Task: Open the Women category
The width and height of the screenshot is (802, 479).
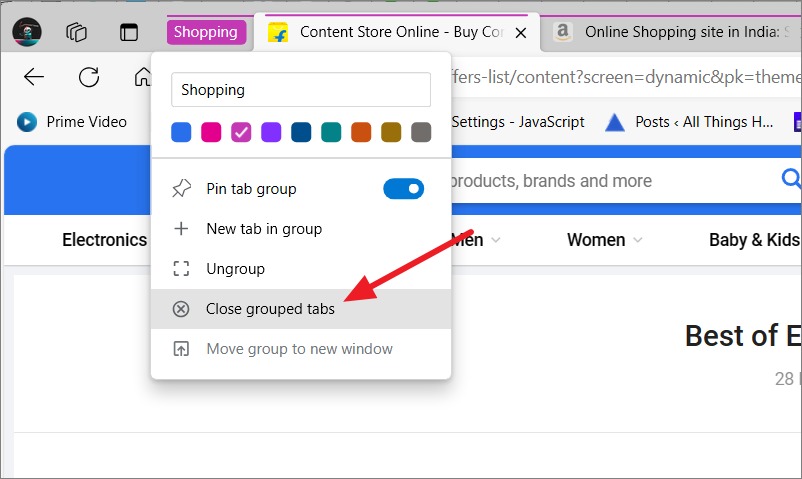Action: [596, 240]
